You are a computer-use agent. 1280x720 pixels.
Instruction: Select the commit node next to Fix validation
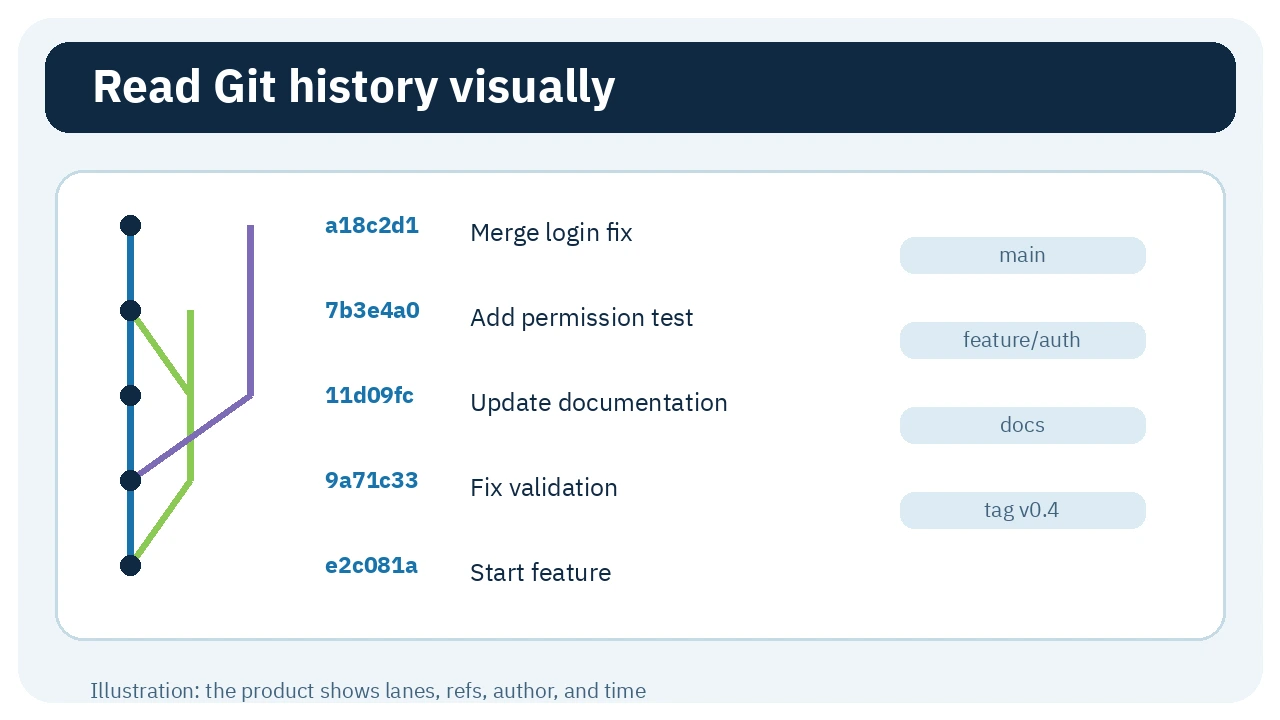[130, 481]
